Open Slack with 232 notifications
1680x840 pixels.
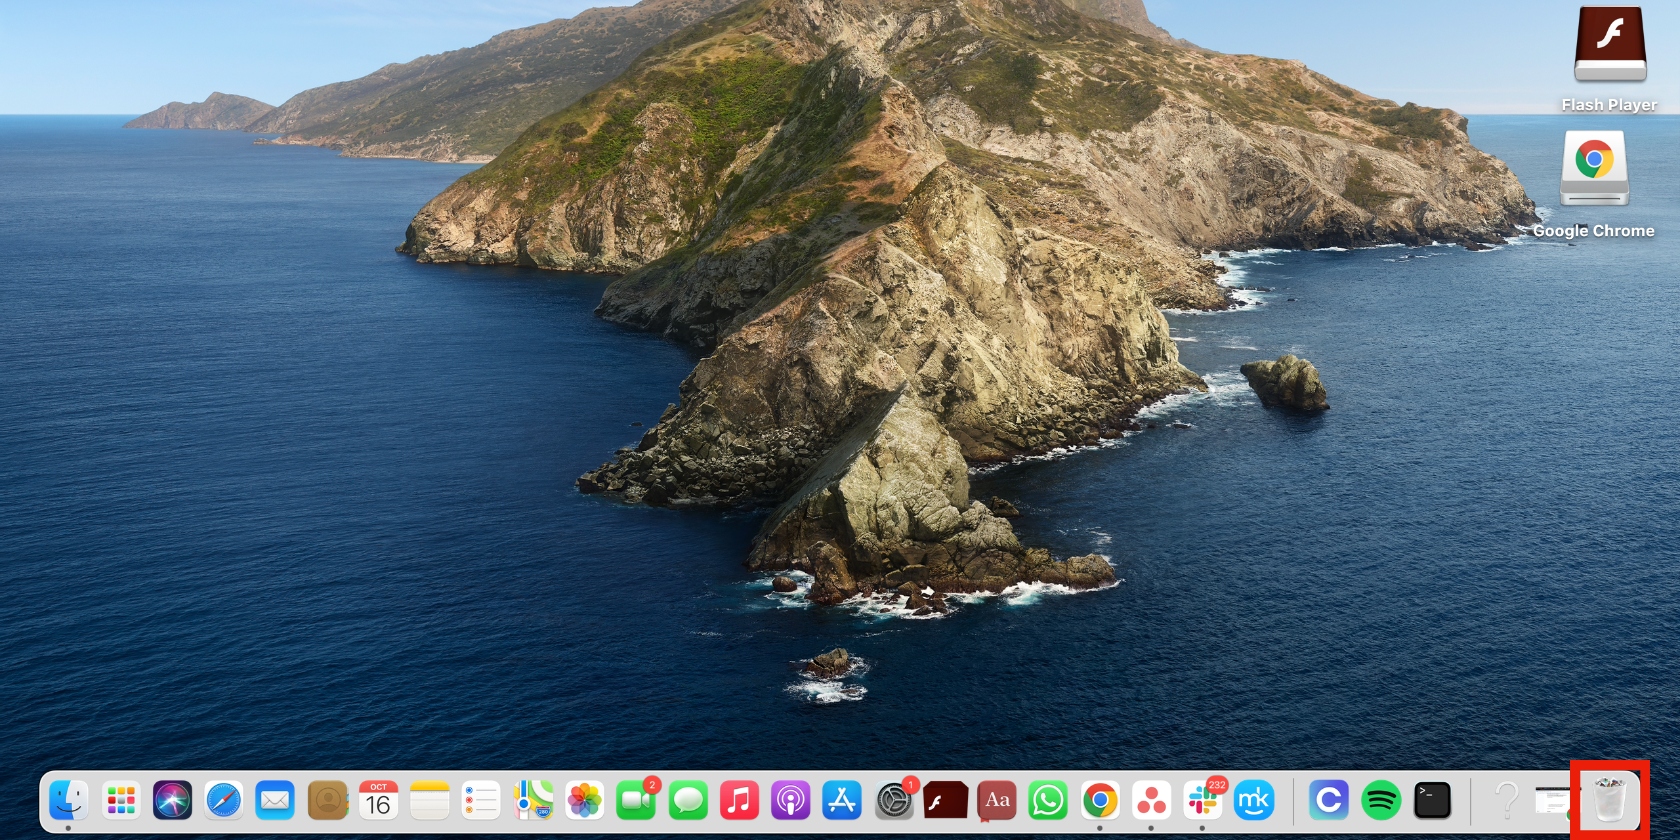click(x=1202, y=801)
